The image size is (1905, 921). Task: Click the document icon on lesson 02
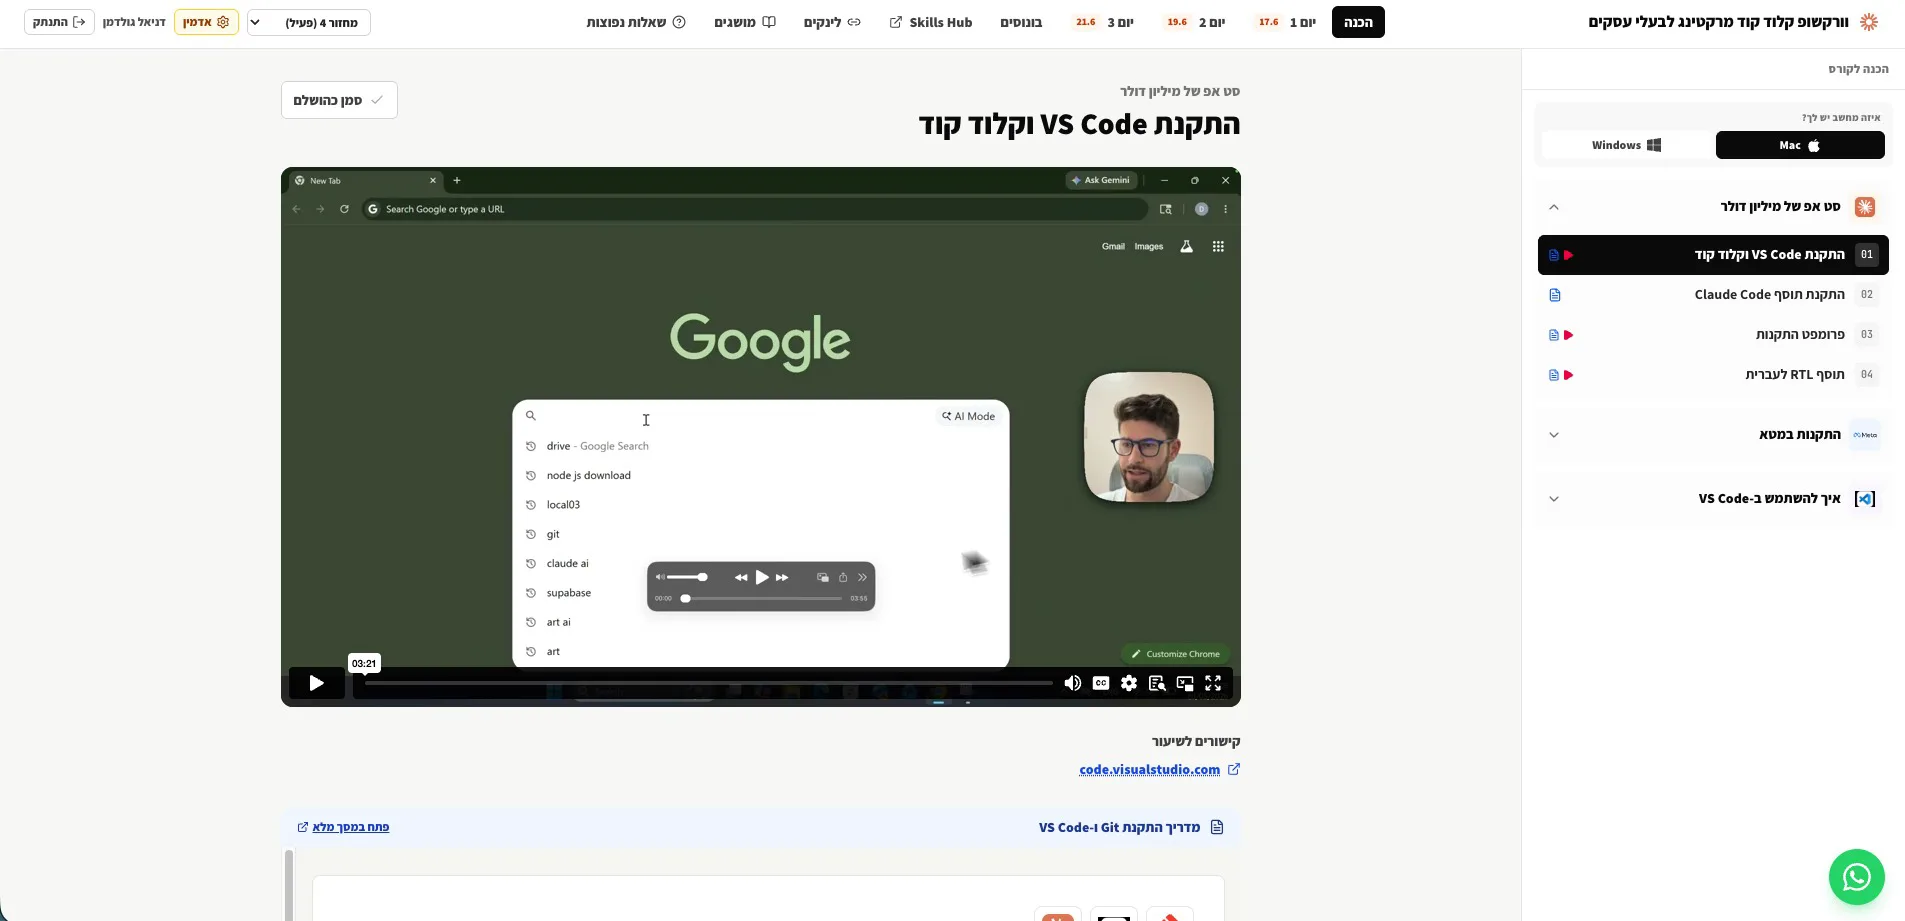(1554, 295)
